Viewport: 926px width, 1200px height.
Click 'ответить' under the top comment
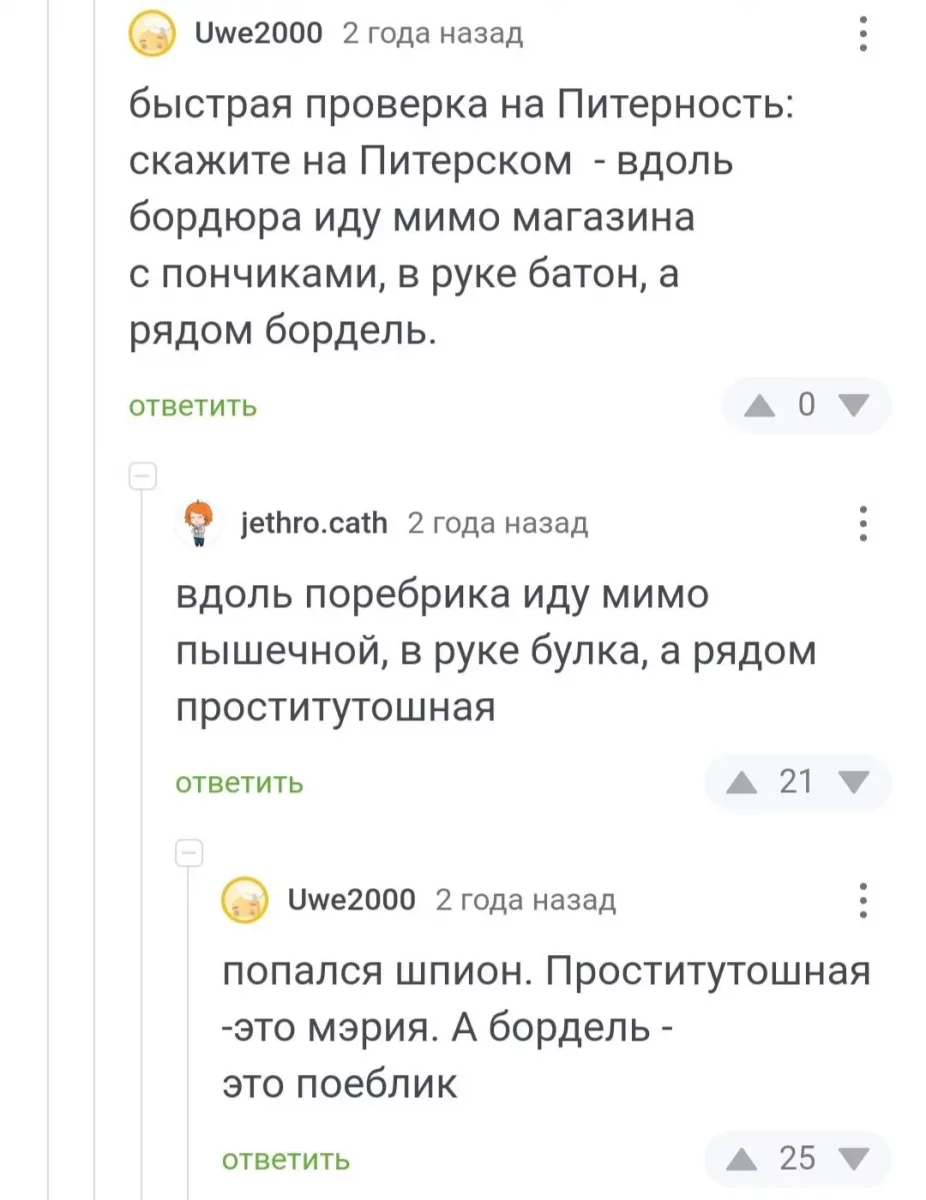192,406
